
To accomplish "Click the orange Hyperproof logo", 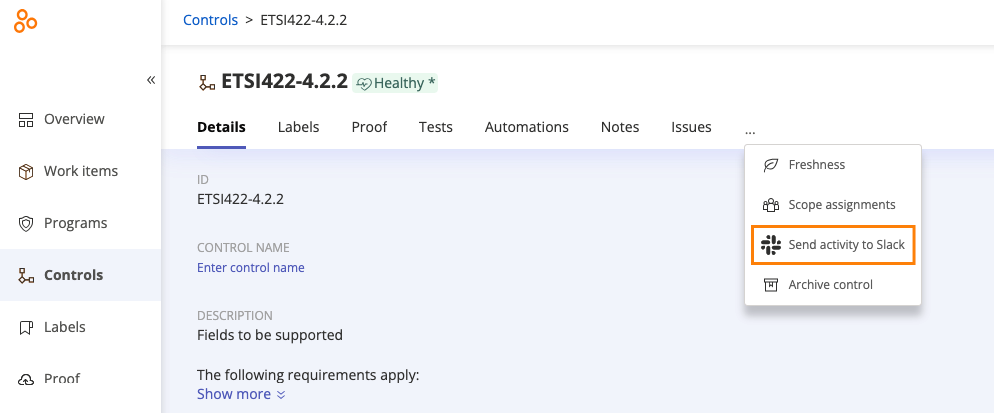I will [x=25, y=20].
